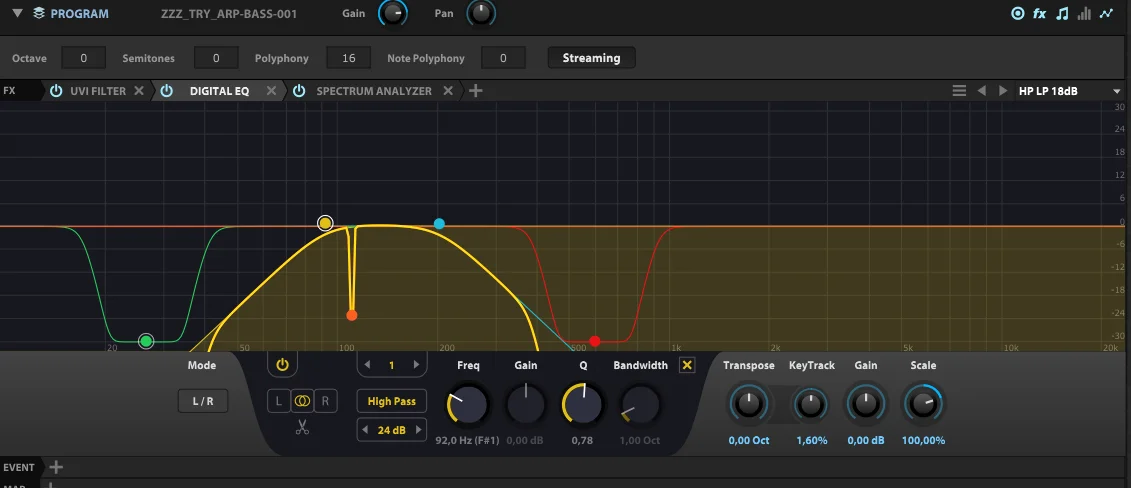Remove the SPECTRUM ANALYZER effect

(x=448, y=91)
